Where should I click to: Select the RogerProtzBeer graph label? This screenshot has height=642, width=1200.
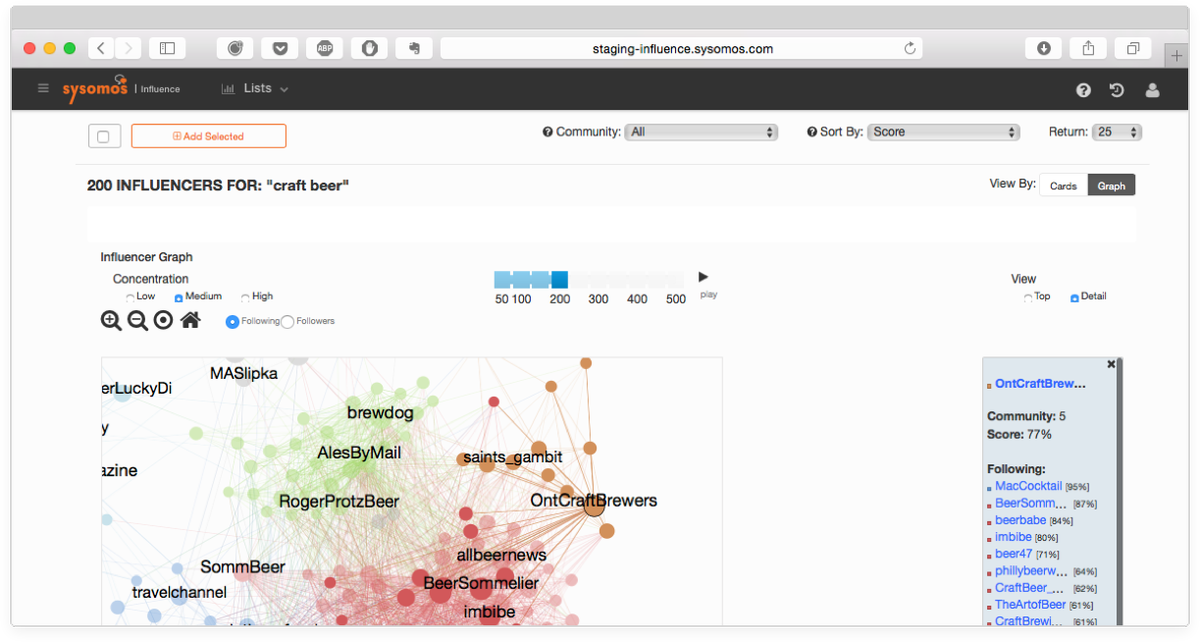click(339, 501)
